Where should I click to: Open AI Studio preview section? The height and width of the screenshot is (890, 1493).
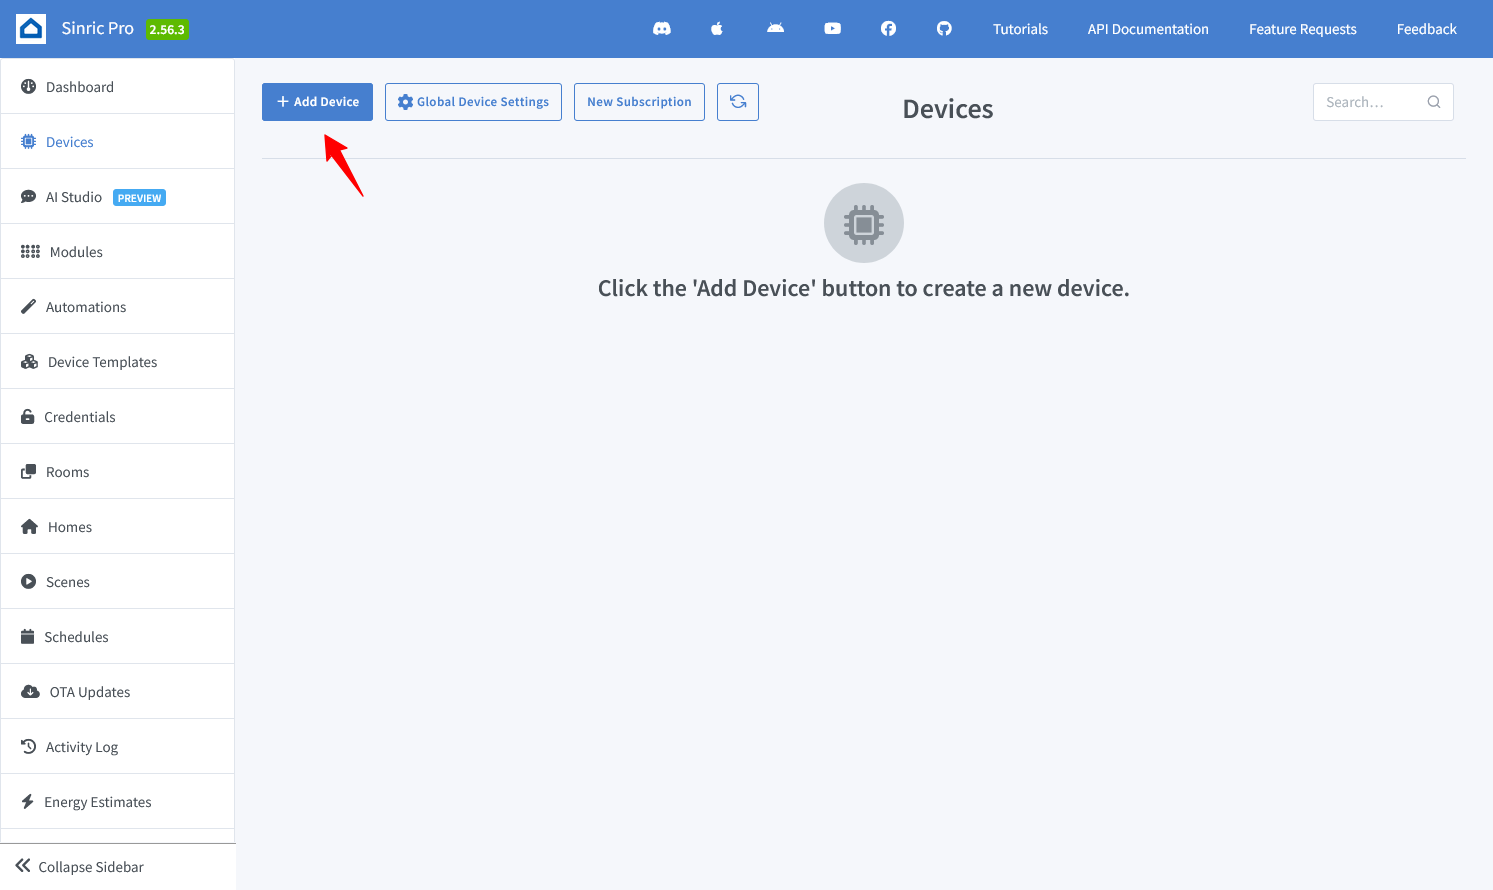point(118,197)
